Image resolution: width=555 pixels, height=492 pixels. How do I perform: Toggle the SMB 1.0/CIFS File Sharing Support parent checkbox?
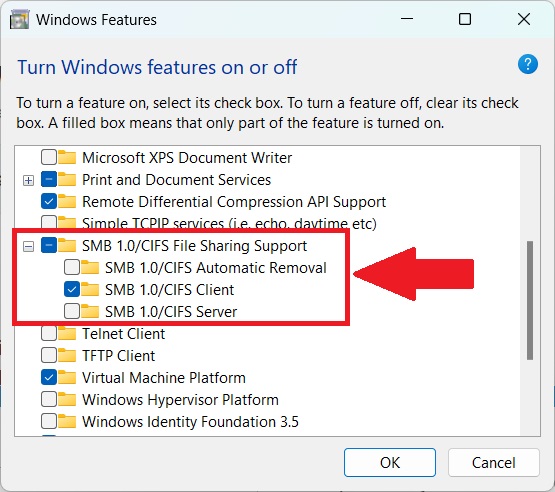(49, 245)
